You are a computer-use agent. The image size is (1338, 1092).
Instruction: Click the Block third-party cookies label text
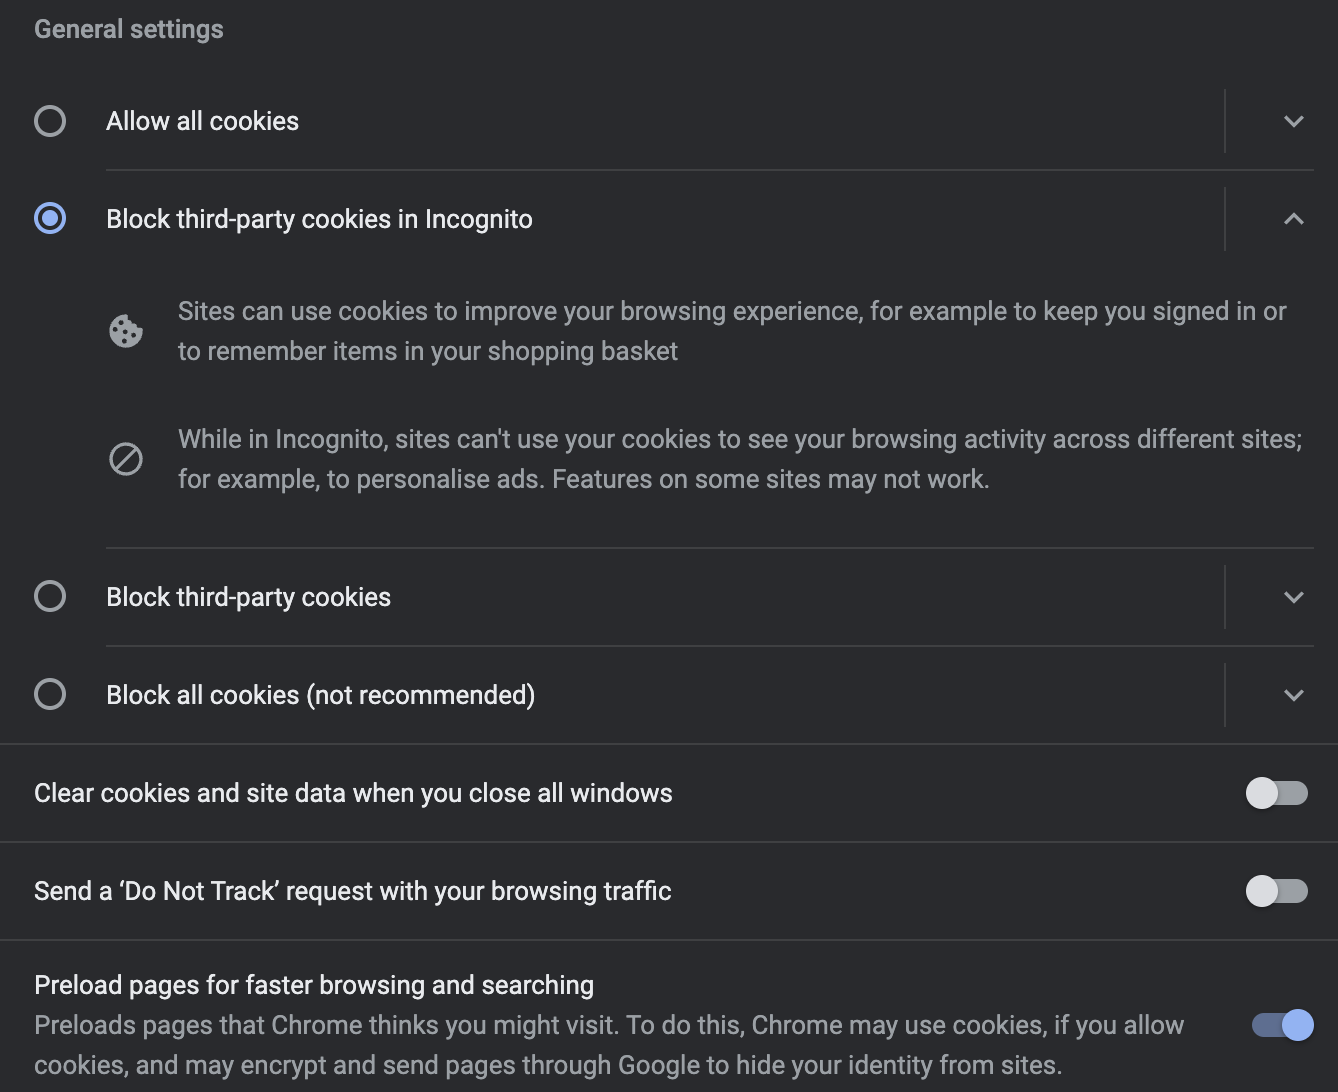[249, 597]
